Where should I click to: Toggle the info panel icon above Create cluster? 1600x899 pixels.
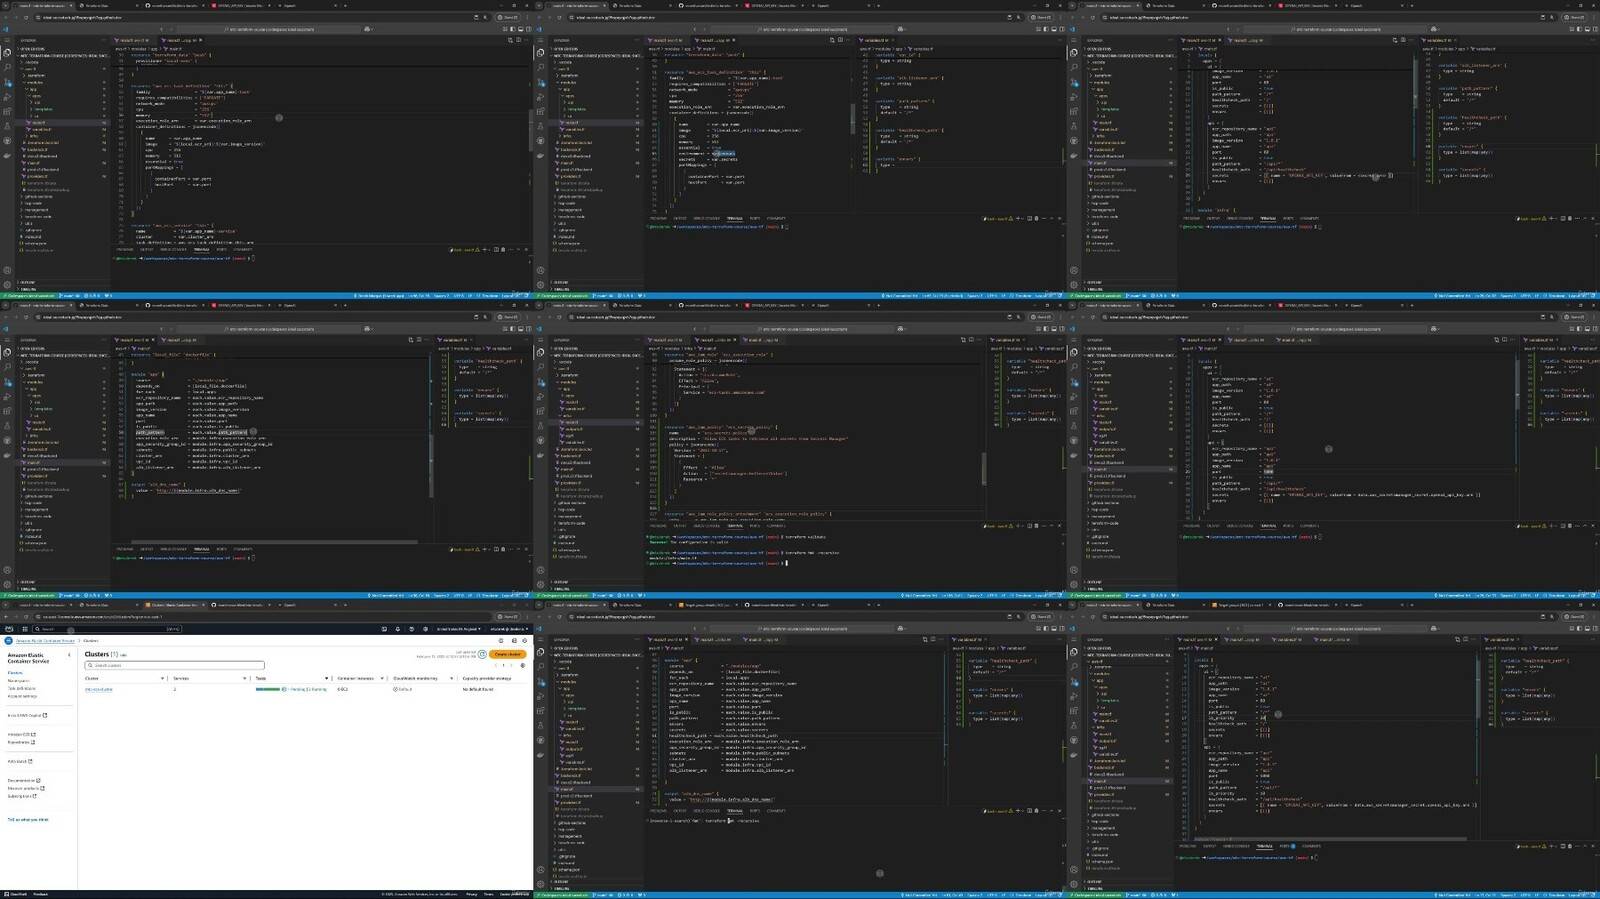[514, 640]
